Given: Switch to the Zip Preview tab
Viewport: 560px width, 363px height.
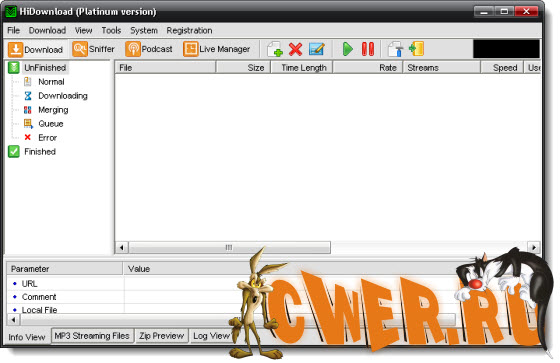Looking at the screenshot, I should 161,336.
